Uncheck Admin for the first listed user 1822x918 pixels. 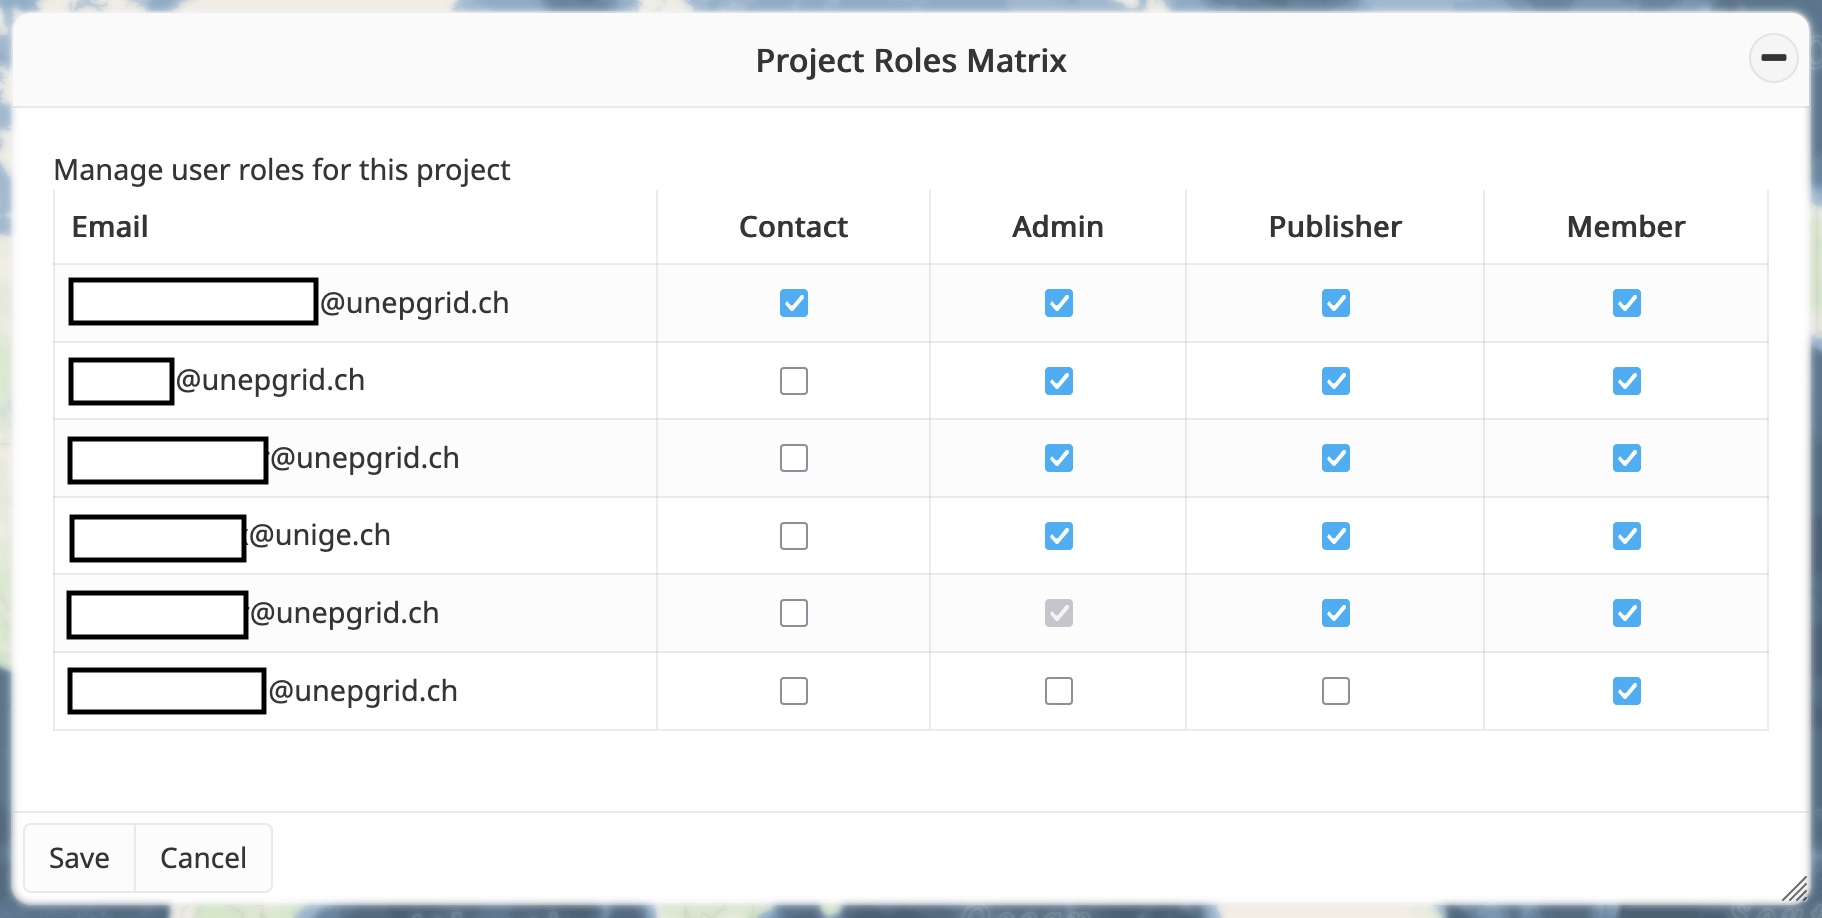pyautogui.click(x=1058, y=303)
